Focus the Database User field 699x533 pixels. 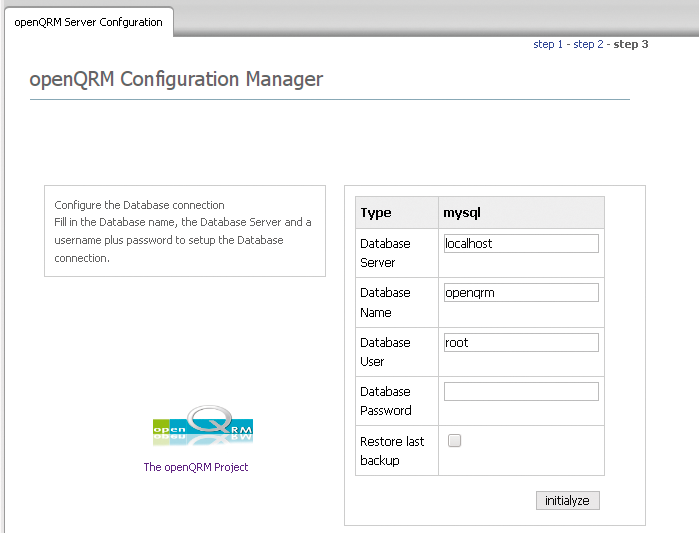point(521,342)
